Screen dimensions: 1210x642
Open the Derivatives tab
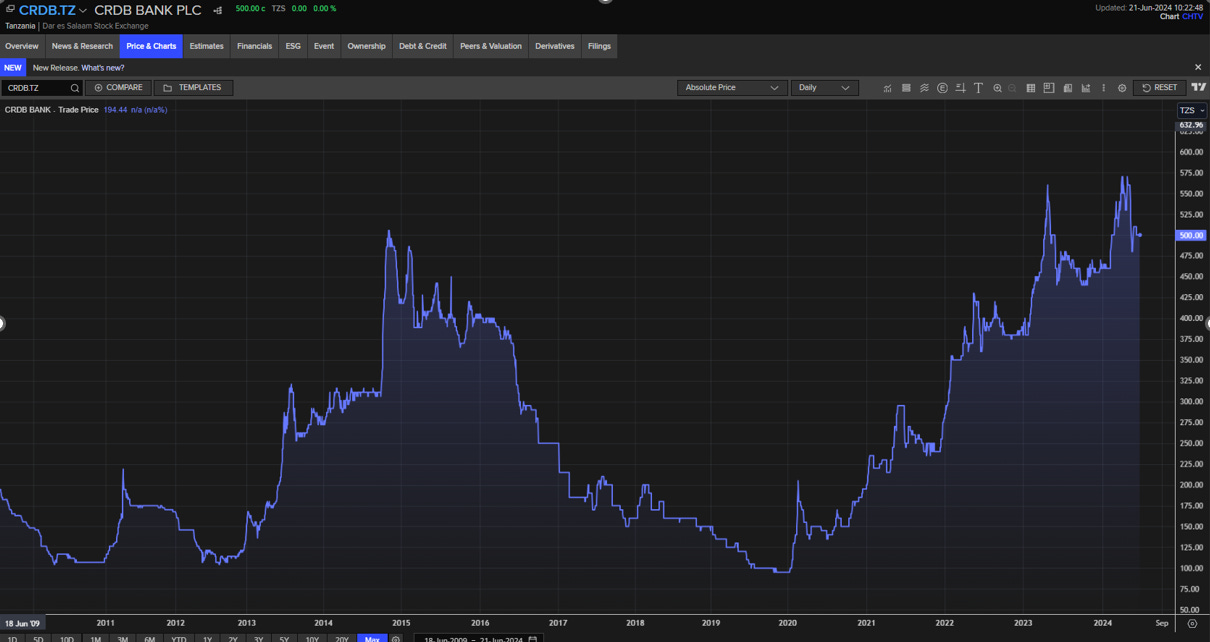pyautogui.click(x=555, y=46)
